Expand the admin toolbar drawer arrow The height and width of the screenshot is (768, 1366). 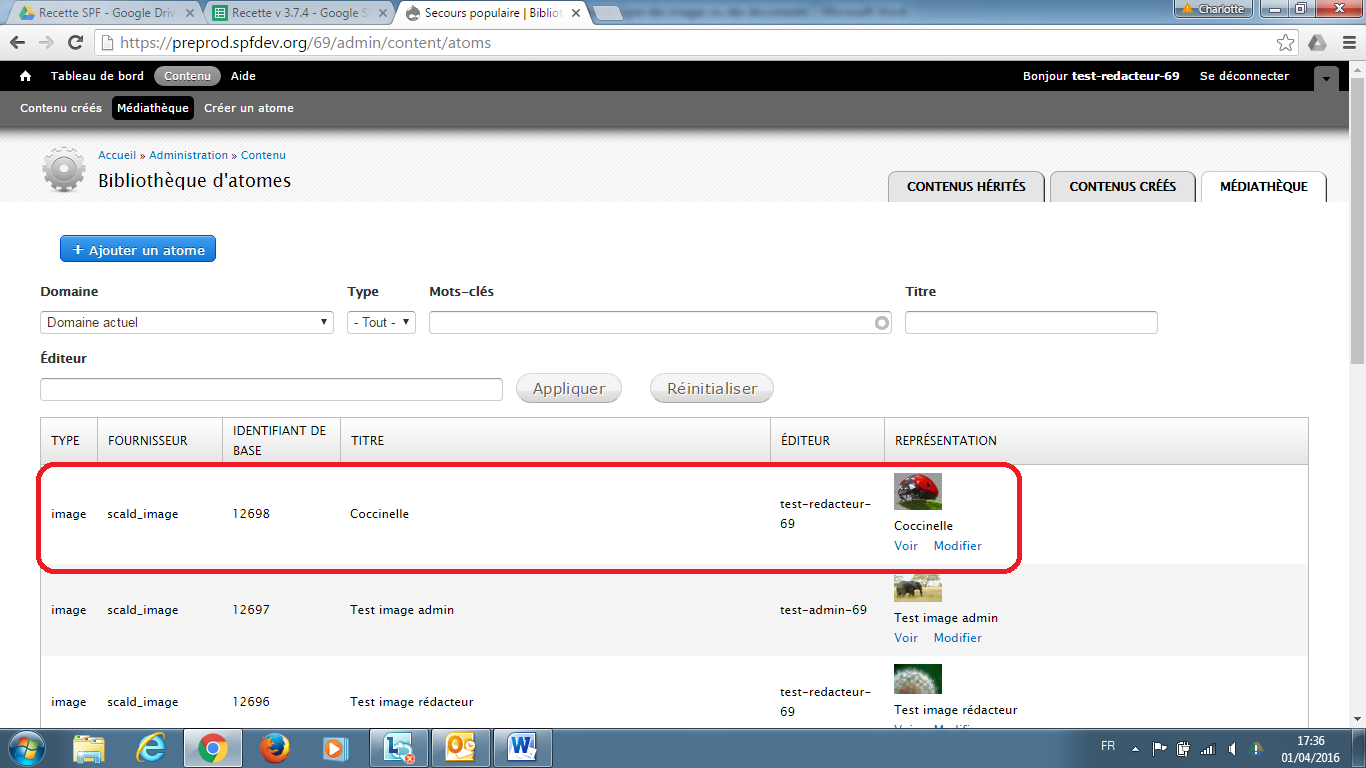1326,77
